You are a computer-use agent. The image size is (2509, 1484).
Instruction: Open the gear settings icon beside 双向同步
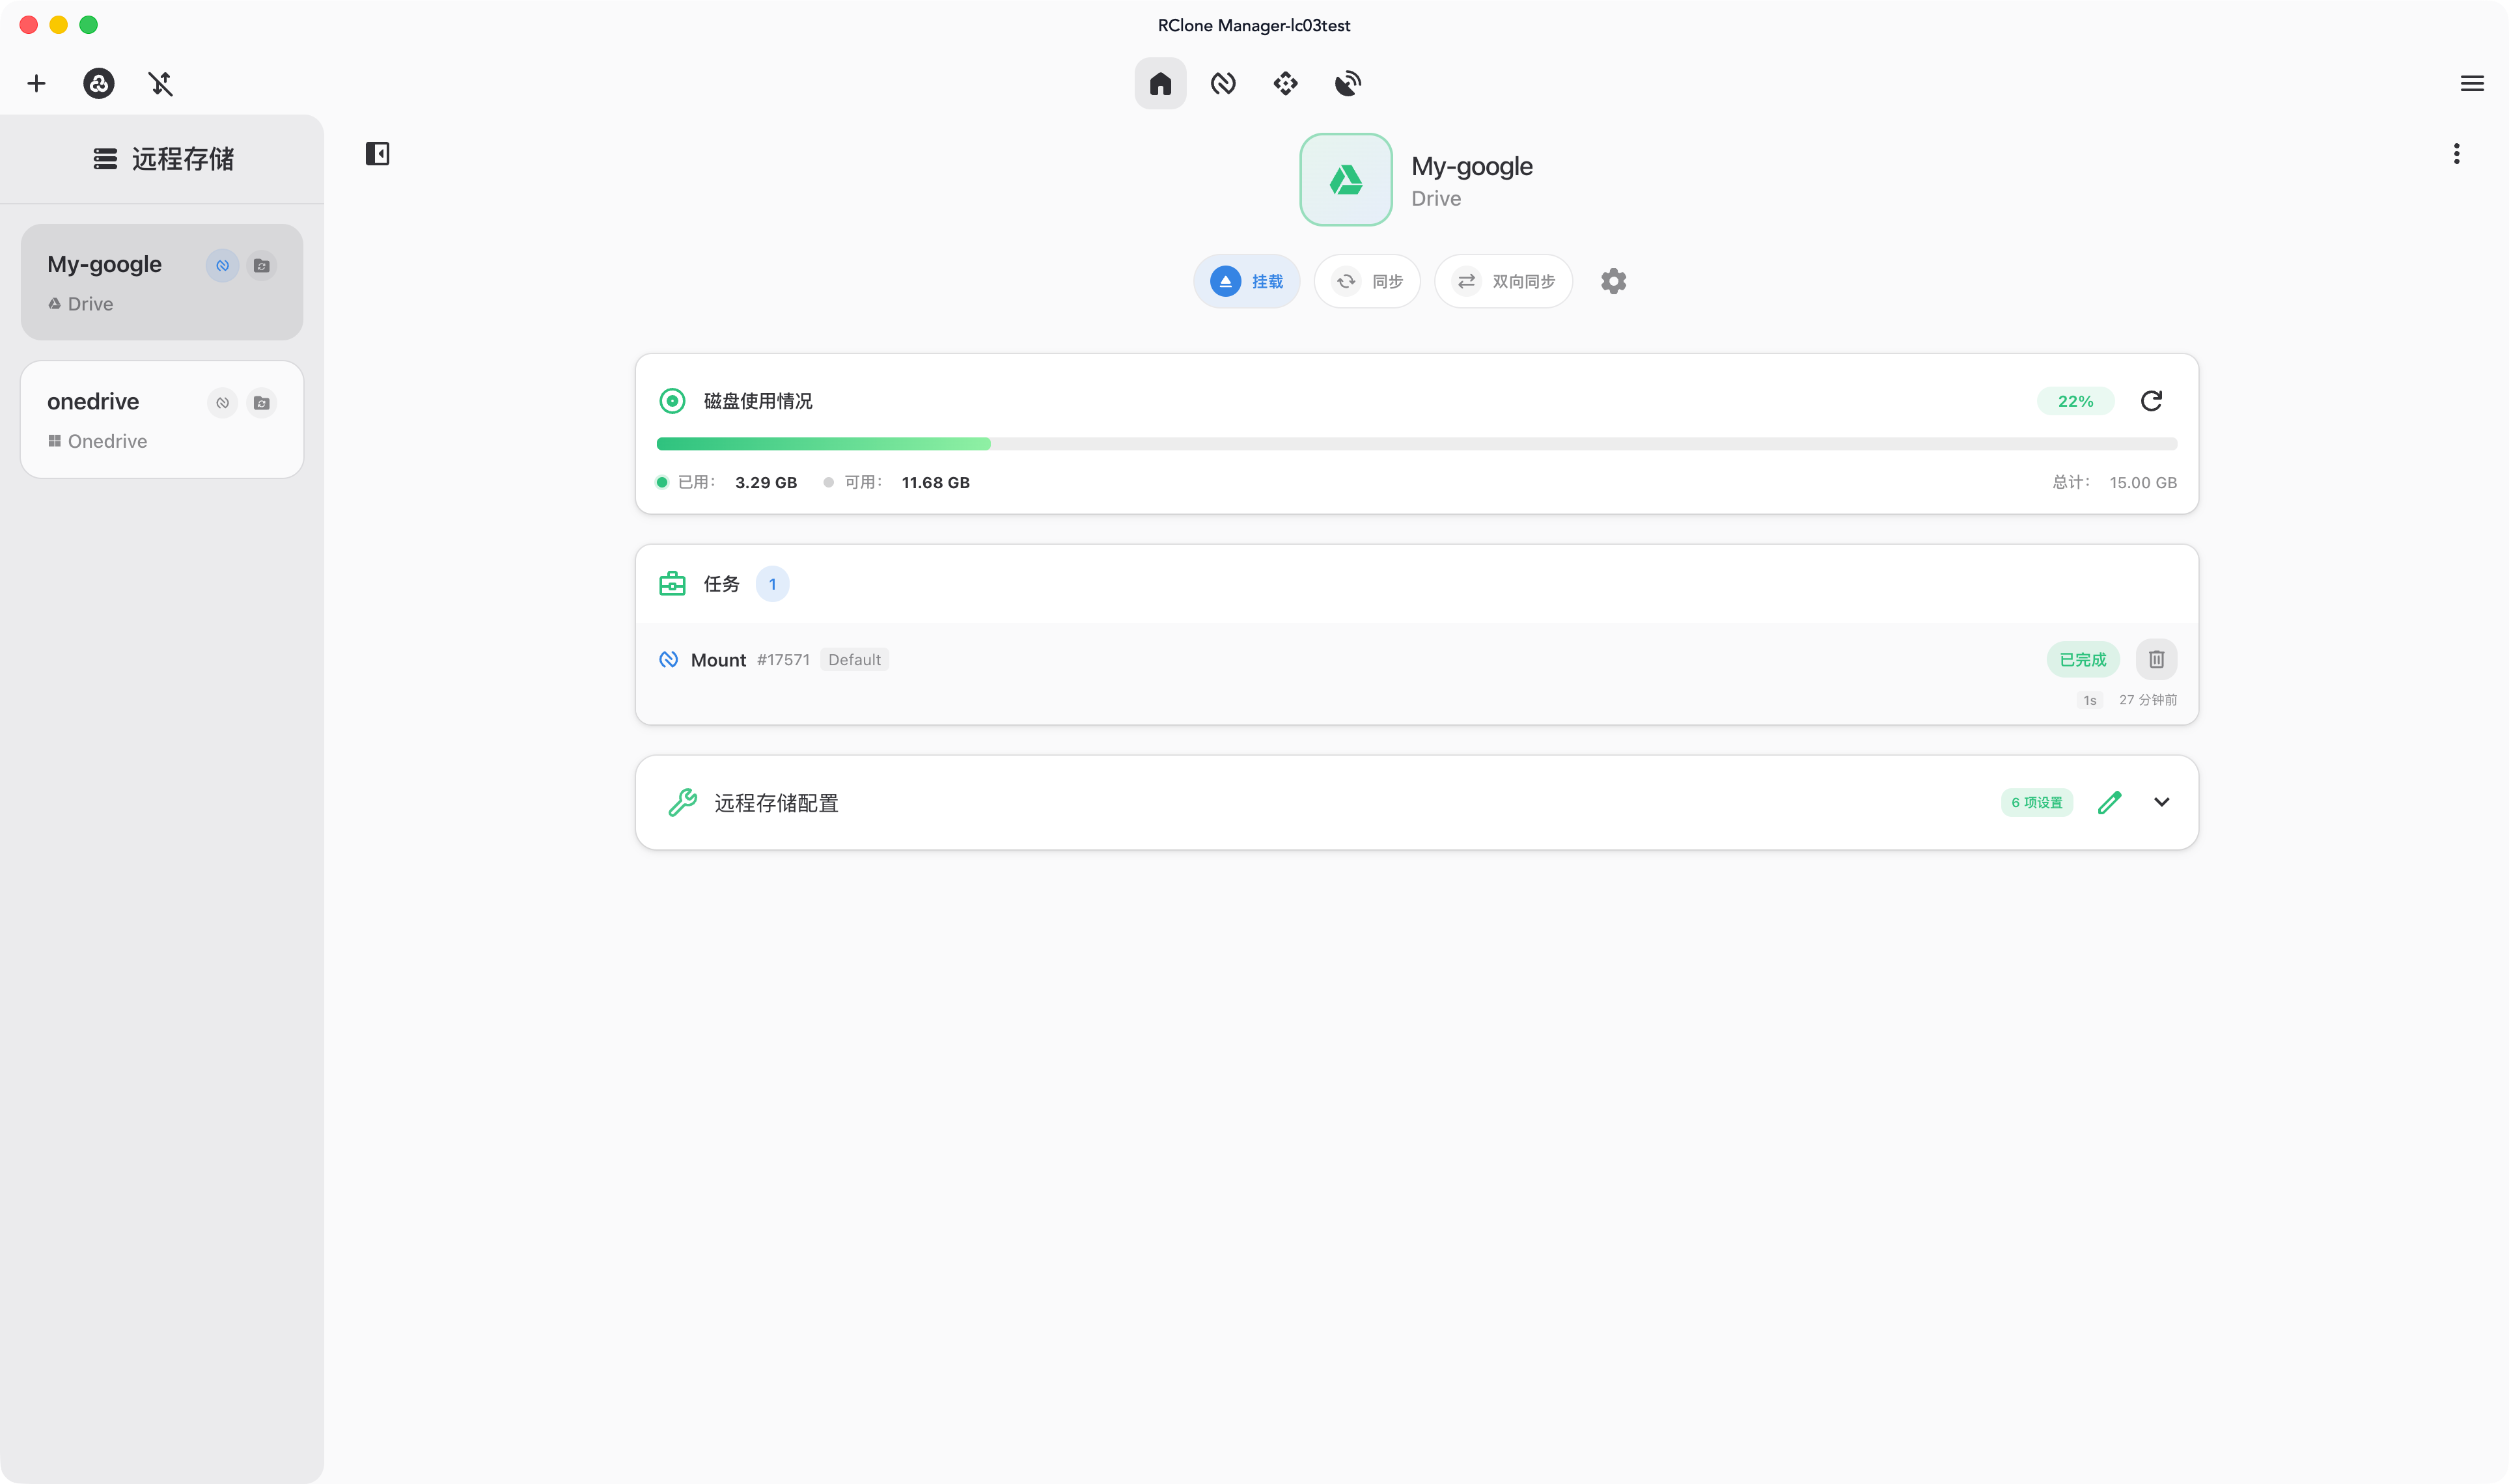(1613, 281)
